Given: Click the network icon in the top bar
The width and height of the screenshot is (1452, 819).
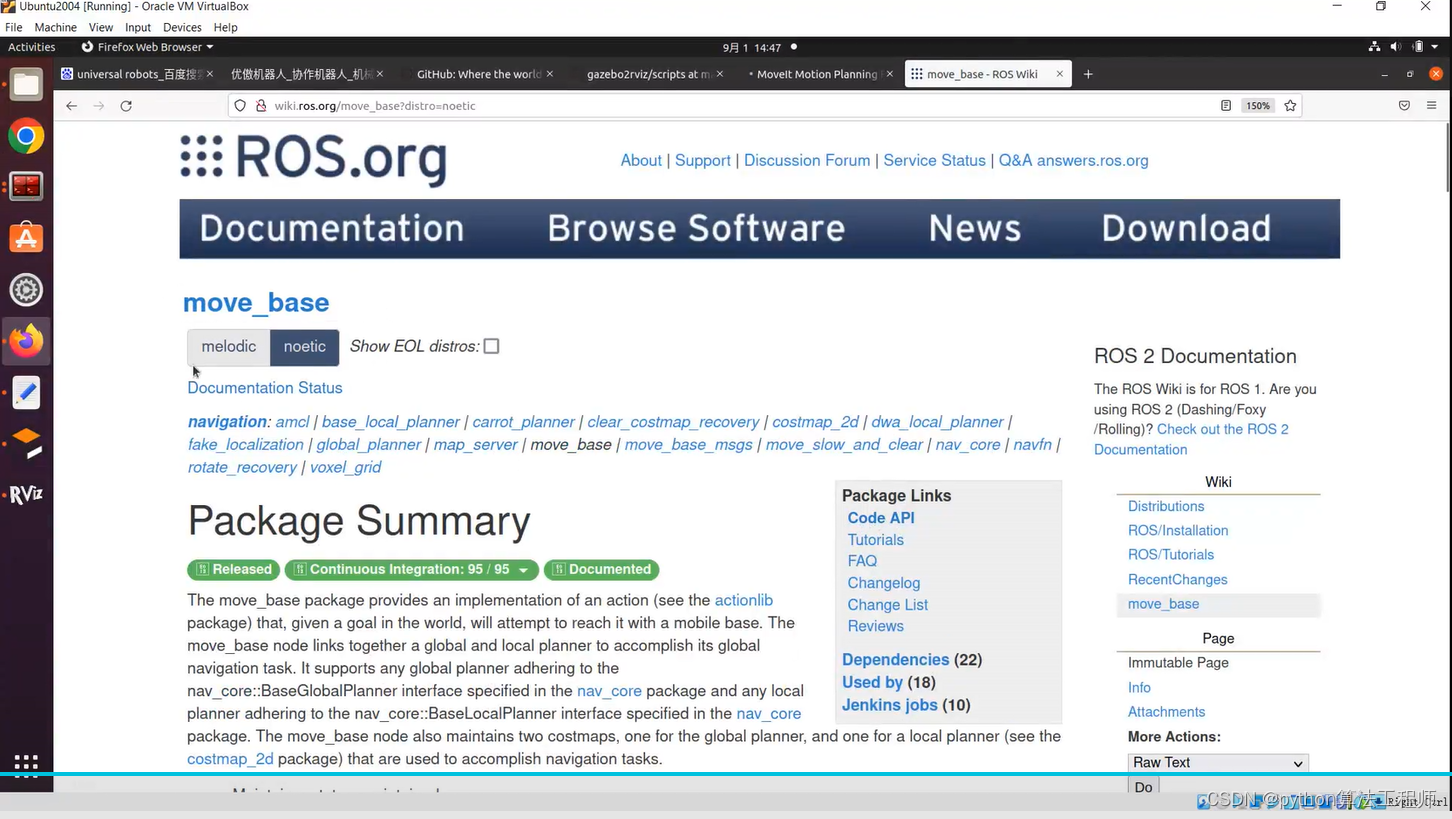Looking at the screenshot, I should click(1374, 47).
